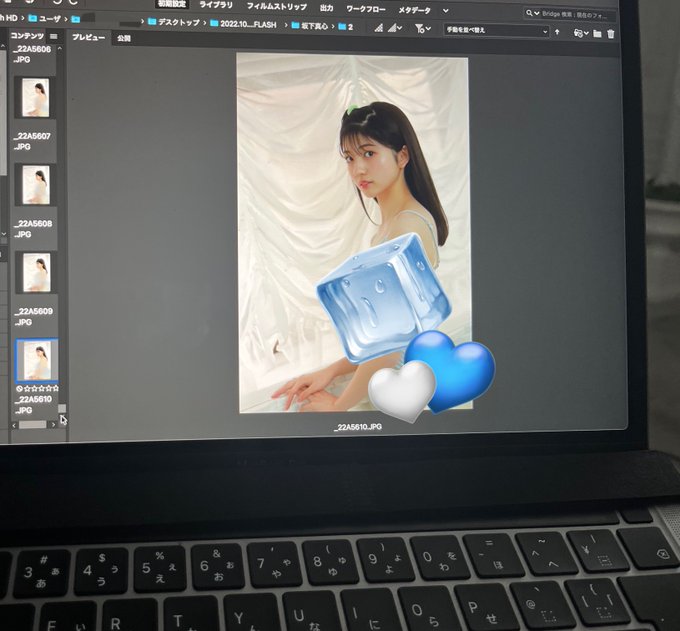Viewport: 680px width, 631px height.
Task: Click the デスクトップ folder icon in path
Action: pyautogui.click(x=152, y=21)
